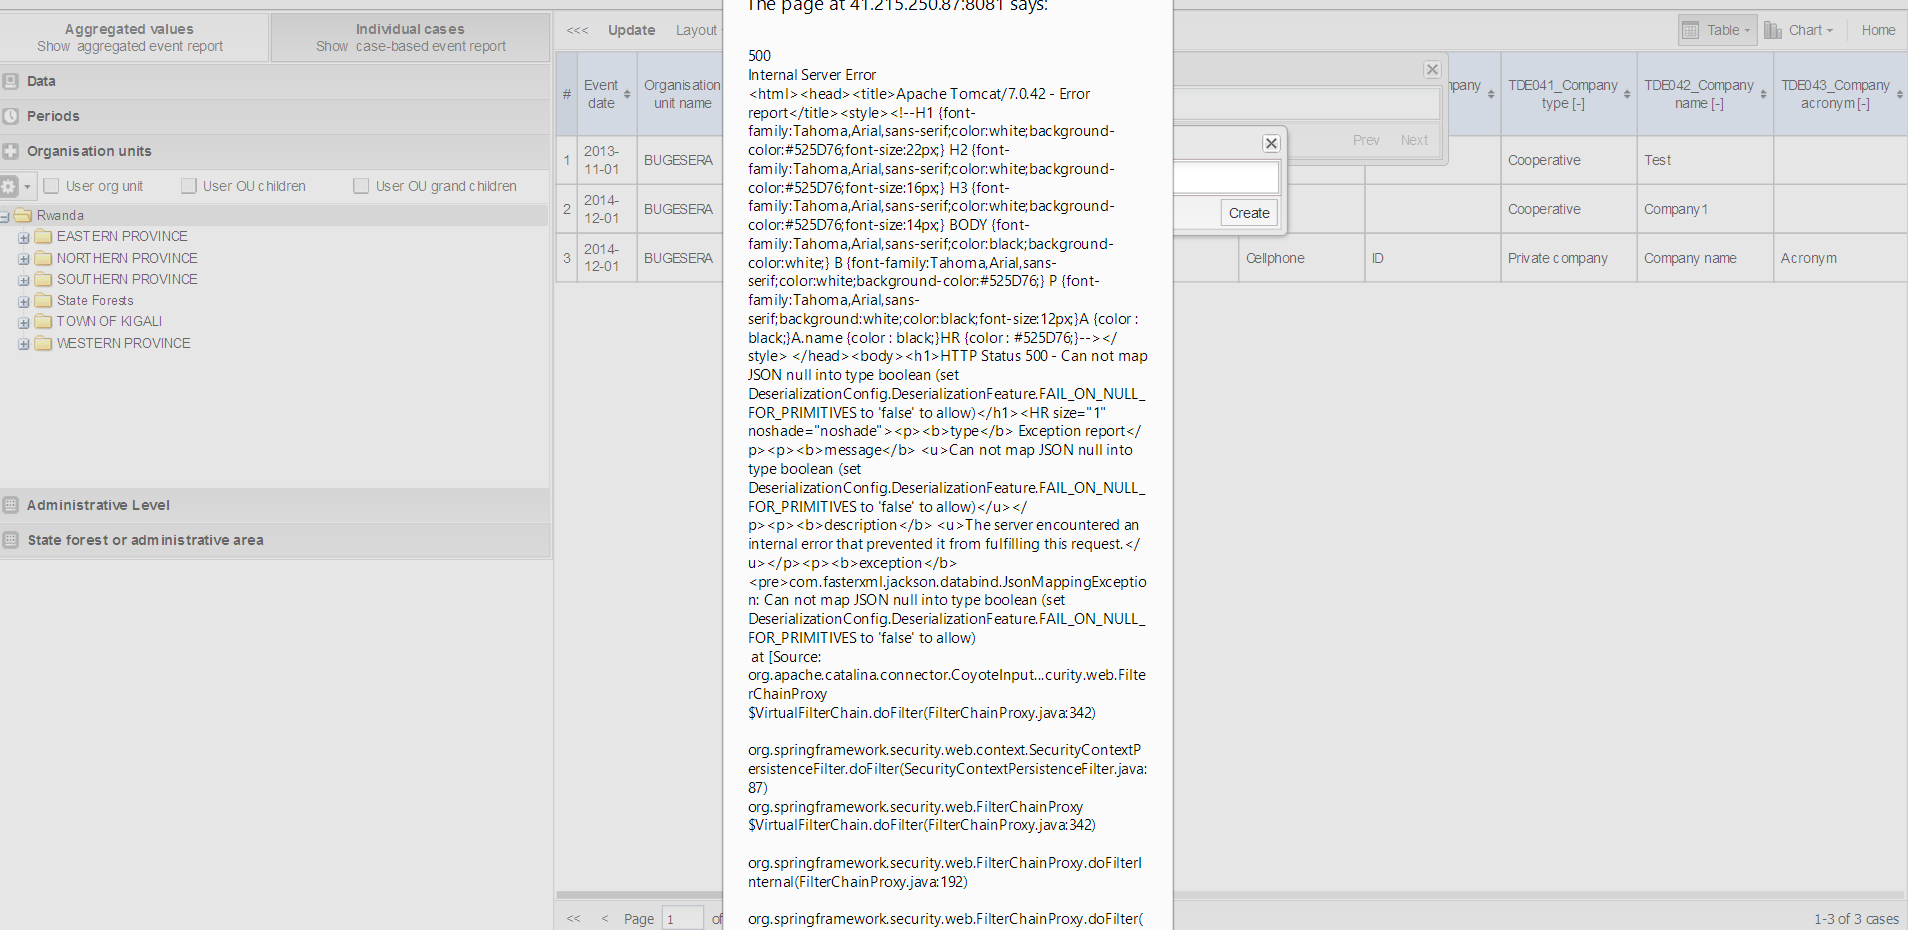Expand the Data panel
This screenshot has height=930, width=1908.
275,81
